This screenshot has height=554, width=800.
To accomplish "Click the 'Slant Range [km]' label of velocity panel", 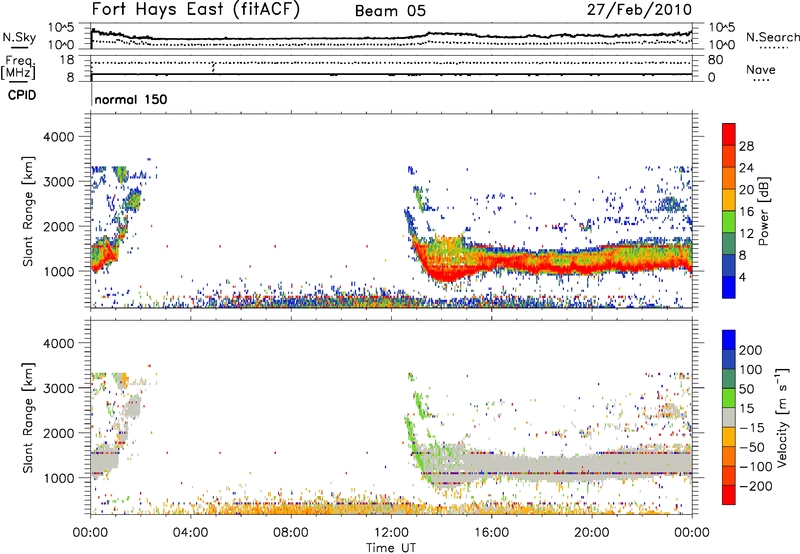I will pyautogui.click(x=28, y=418).
